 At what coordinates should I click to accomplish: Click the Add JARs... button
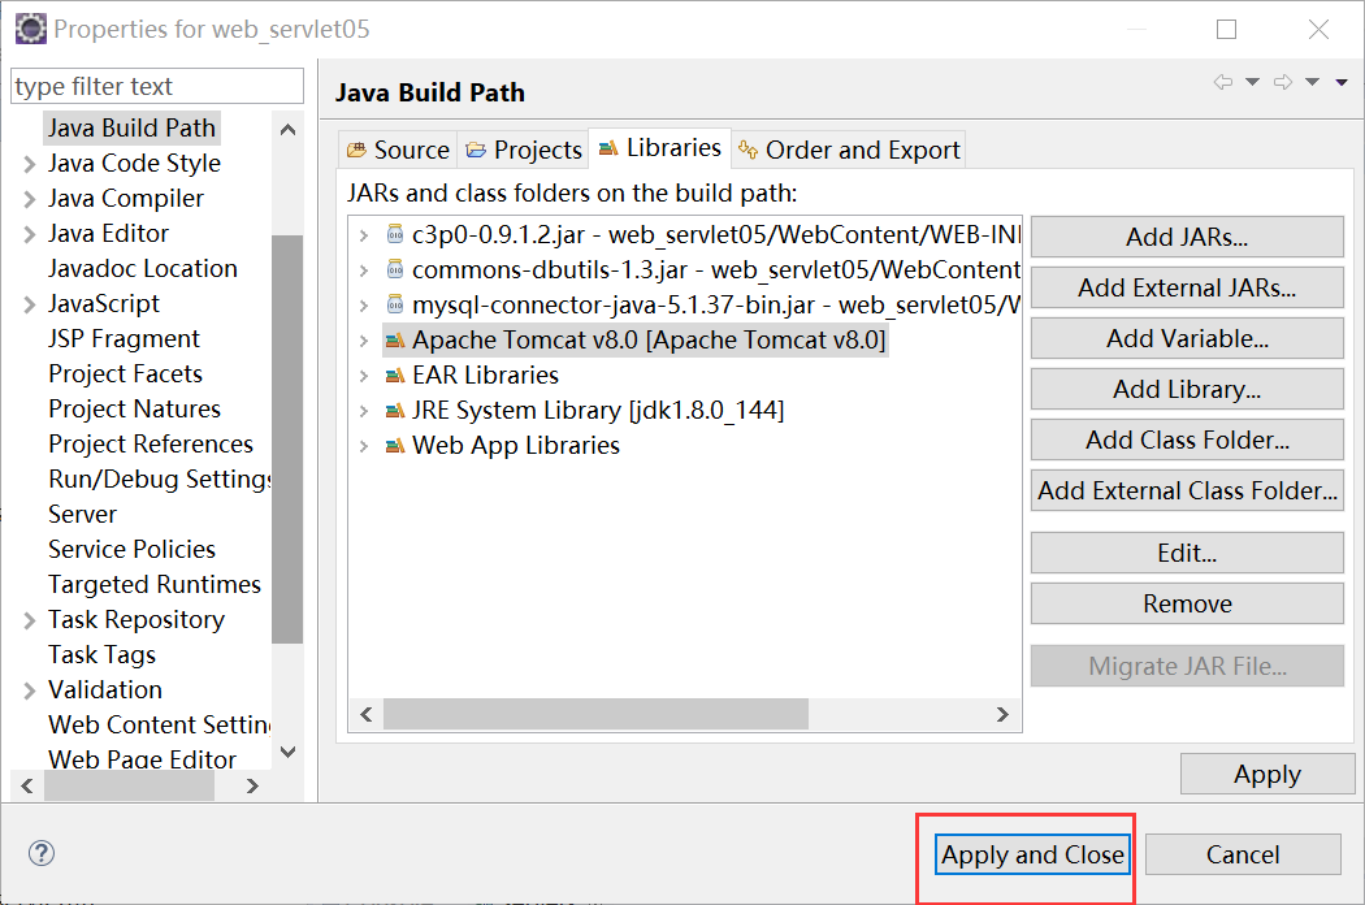[x=1187, y=237]
